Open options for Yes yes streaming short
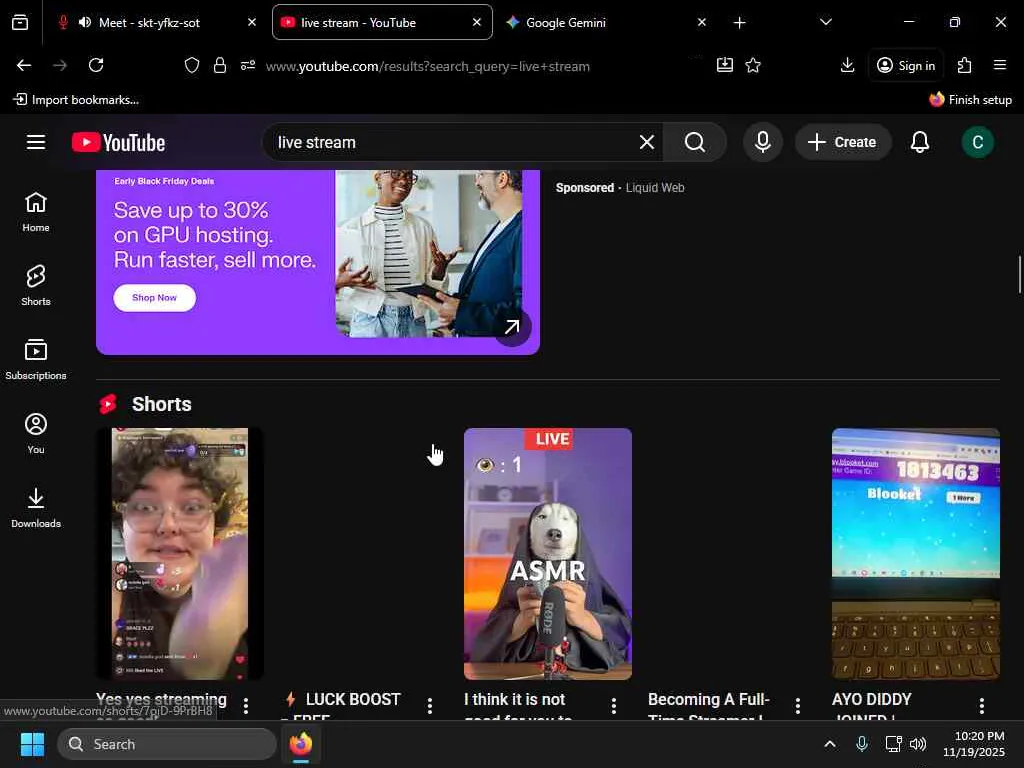 click(246, 706)
